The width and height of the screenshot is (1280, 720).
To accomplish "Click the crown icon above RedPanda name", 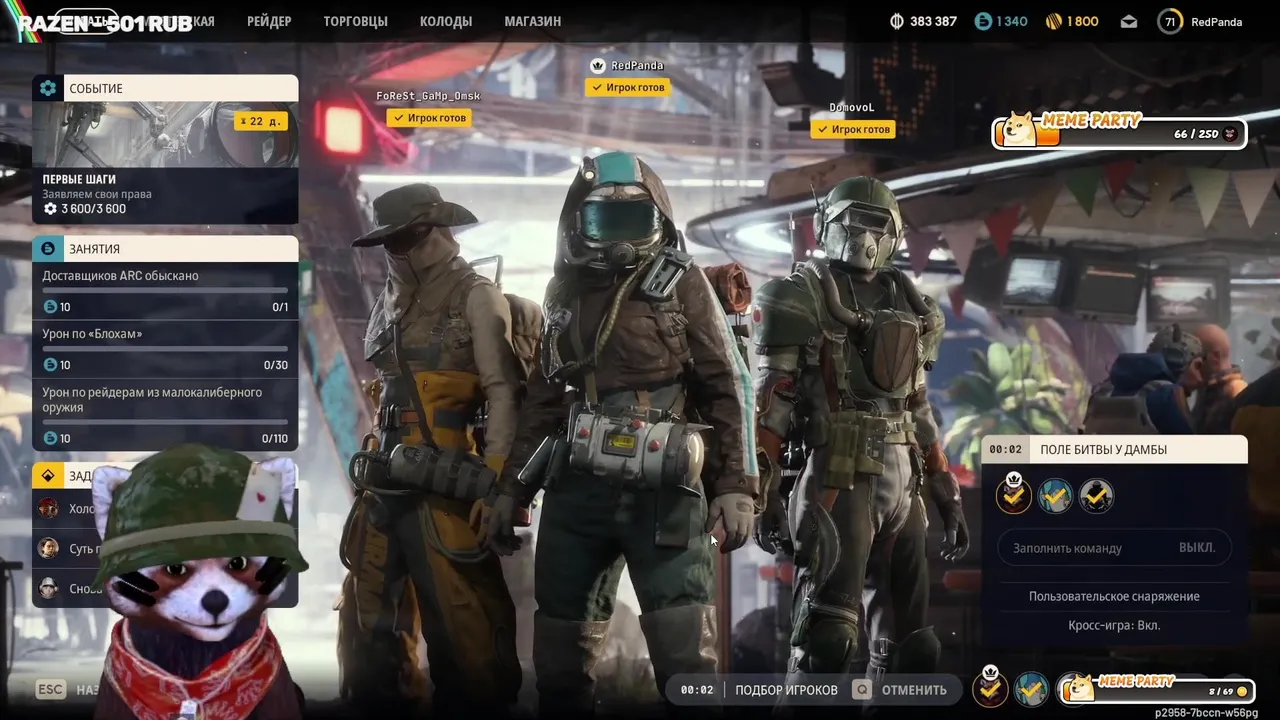I will tap(597, 66).
